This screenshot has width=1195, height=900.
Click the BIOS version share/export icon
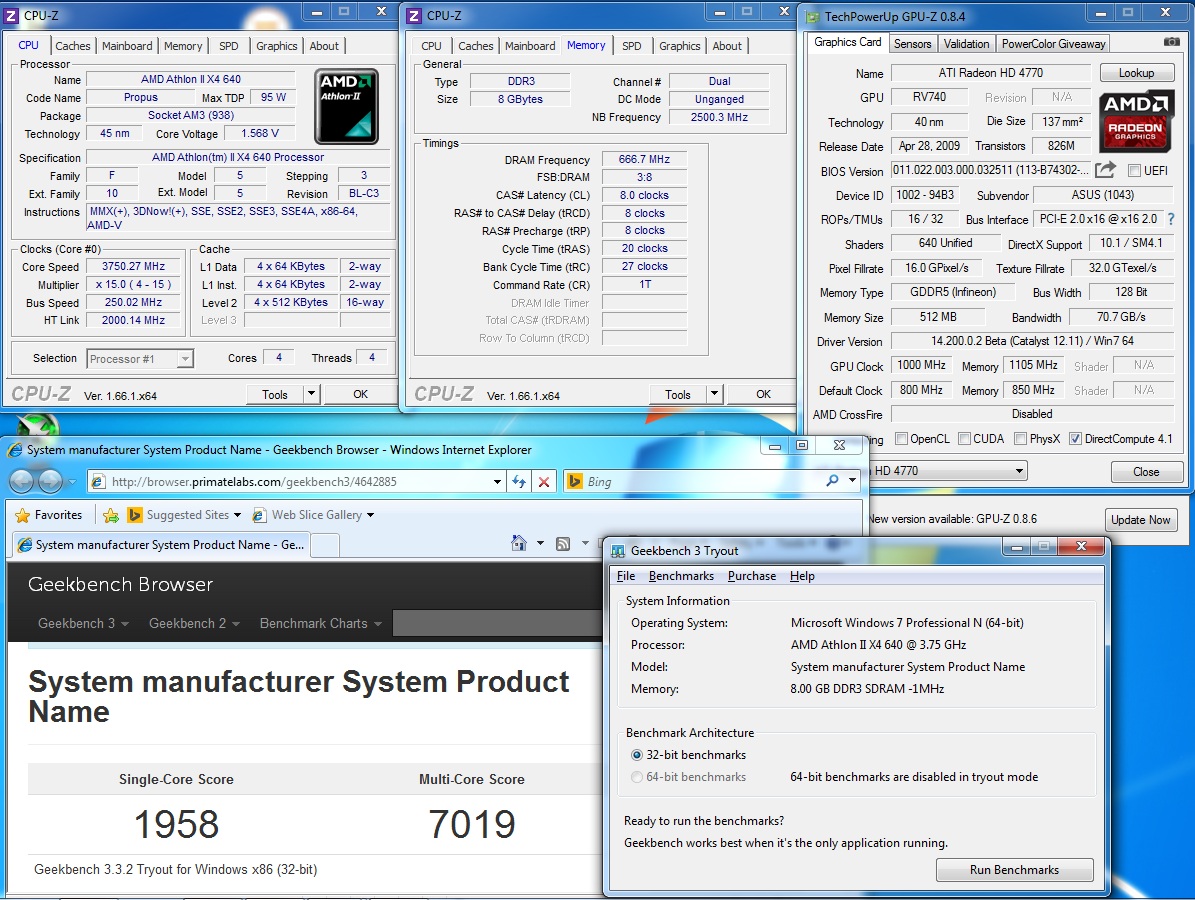1105,169
